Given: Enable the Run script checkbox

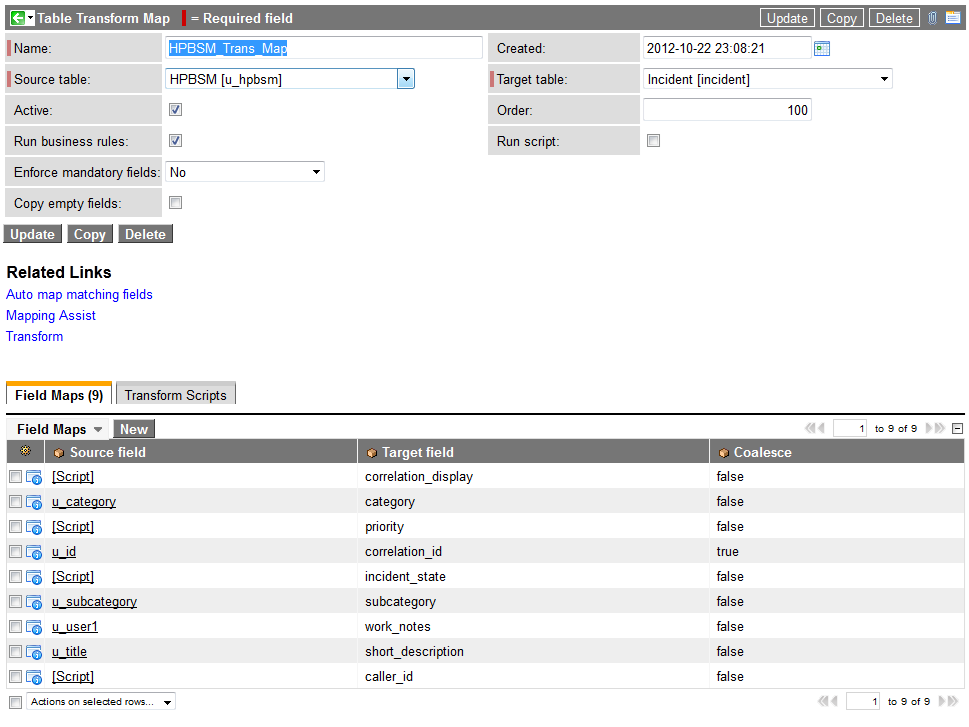Looking at the screenshot, I should tap(653, 140).
